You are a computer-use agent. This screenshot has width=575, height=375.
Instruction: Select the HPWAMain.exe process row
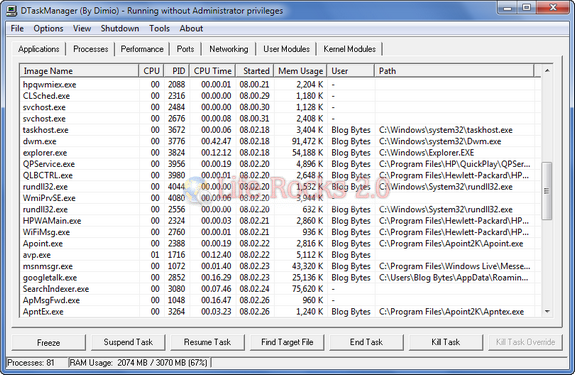tap(280, 221)
